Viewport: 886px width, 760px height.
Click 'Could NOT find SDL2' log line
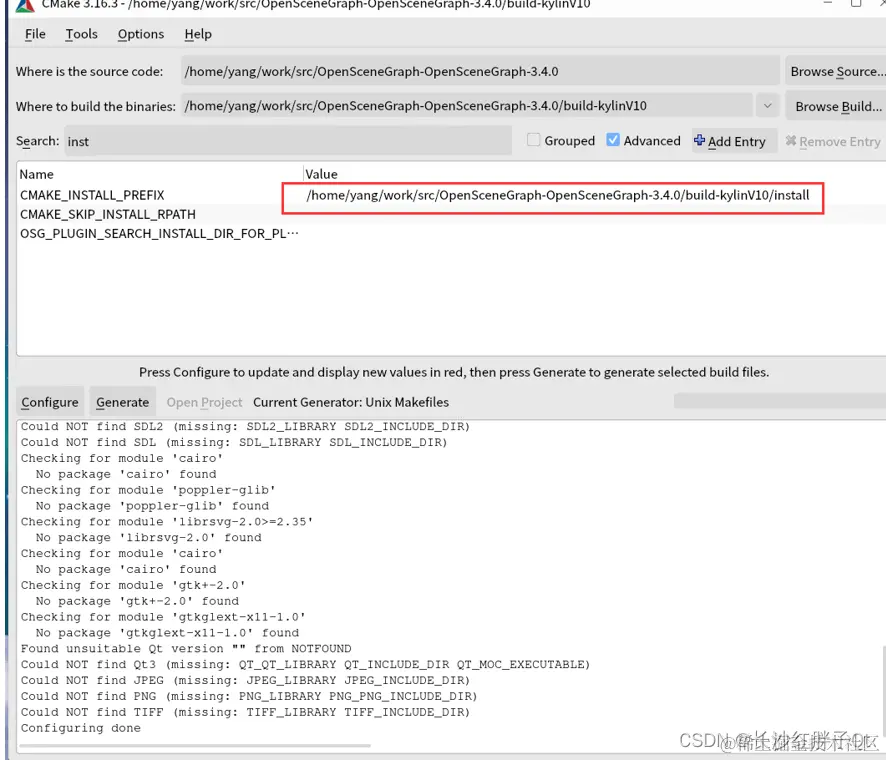coord(245,426)
